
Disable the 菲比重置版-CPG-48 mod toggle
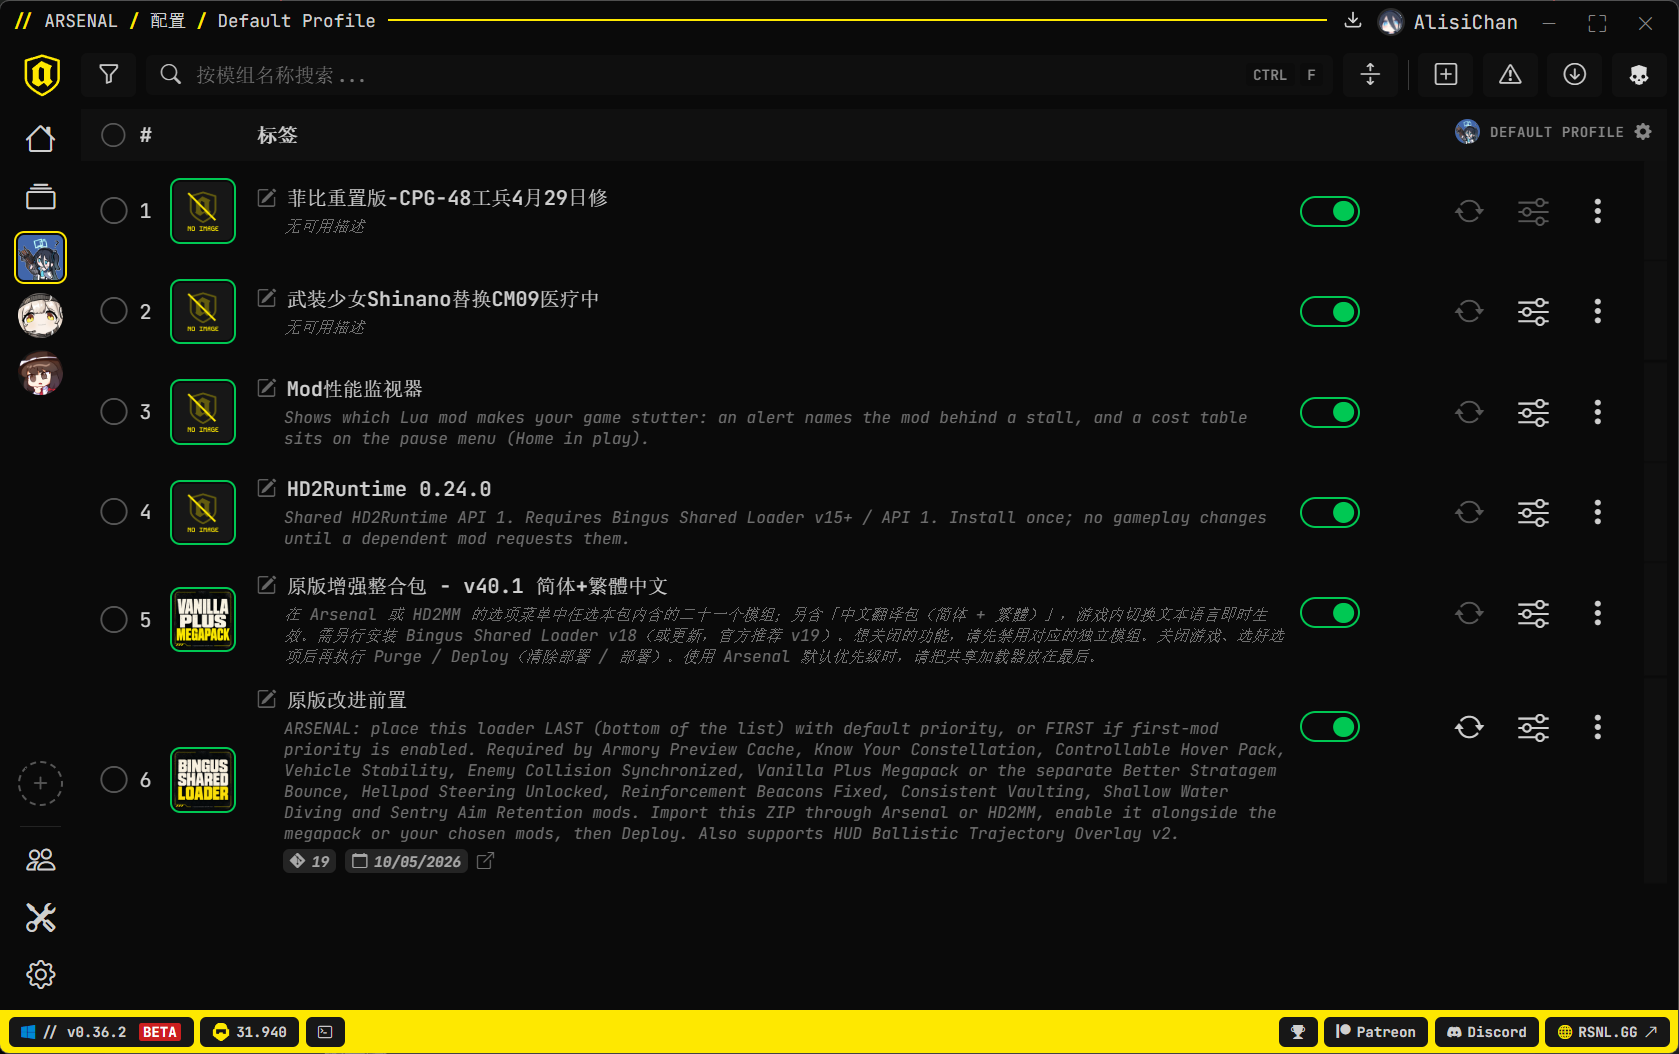tap(1330, 211)
